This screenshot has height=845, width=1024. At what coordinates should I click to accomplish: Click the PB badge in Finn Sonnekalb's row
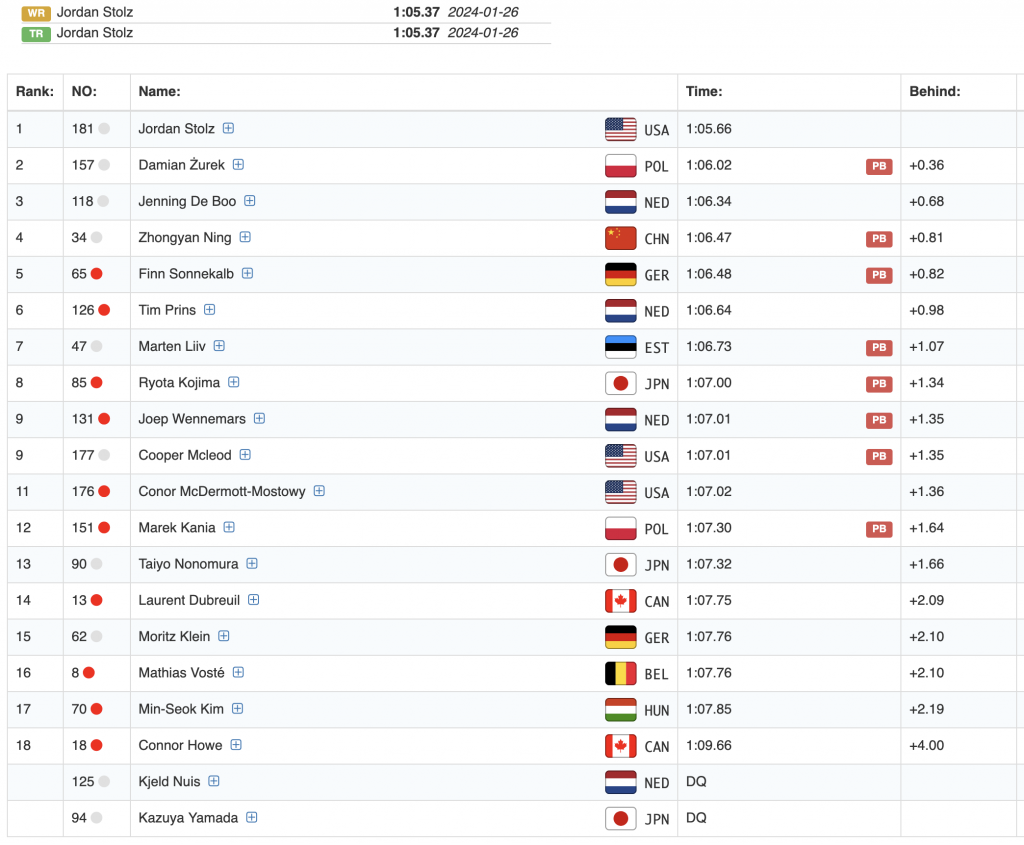click(879, 275)
